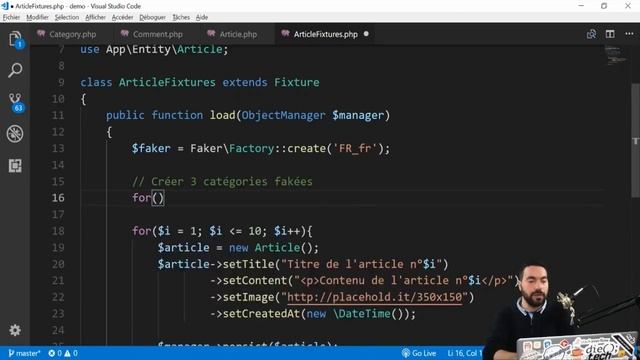
Task: Click line number 16 in the gutter
Action: click(x=58, y=198)
